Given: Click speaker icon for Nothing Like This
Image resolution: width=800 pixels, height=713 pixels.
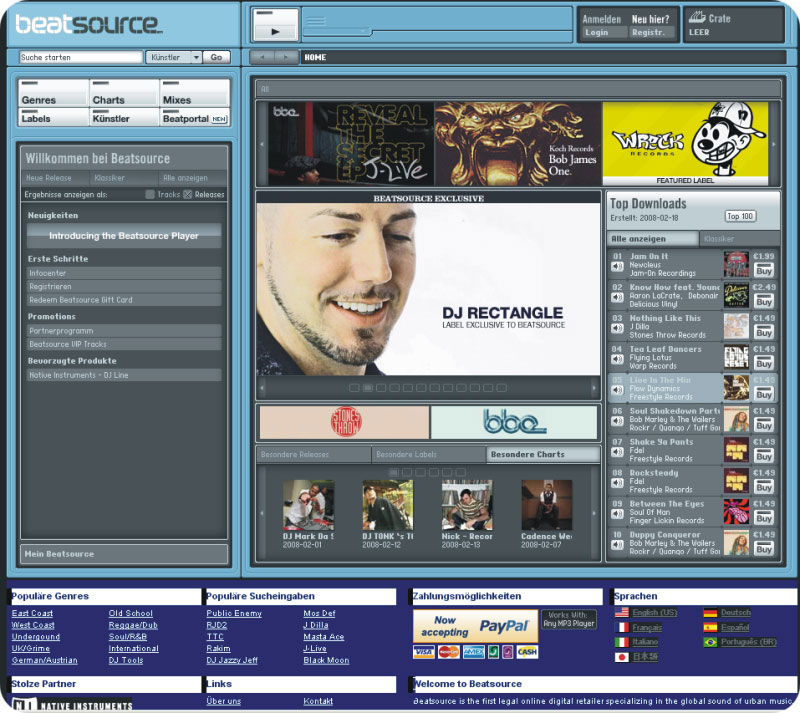Looking at the screenshot, I should (617, 329).
